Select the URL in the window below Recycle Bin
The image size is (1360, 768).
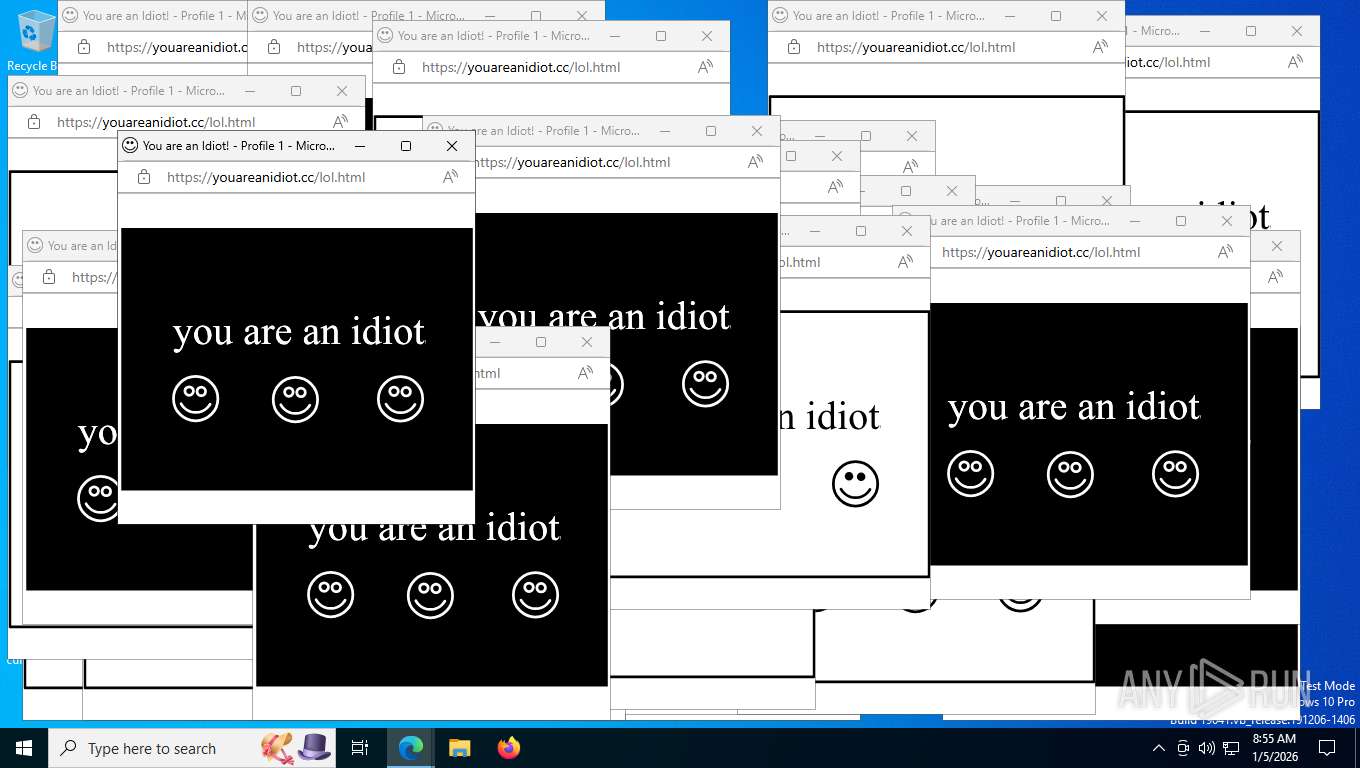click(156, 122)
